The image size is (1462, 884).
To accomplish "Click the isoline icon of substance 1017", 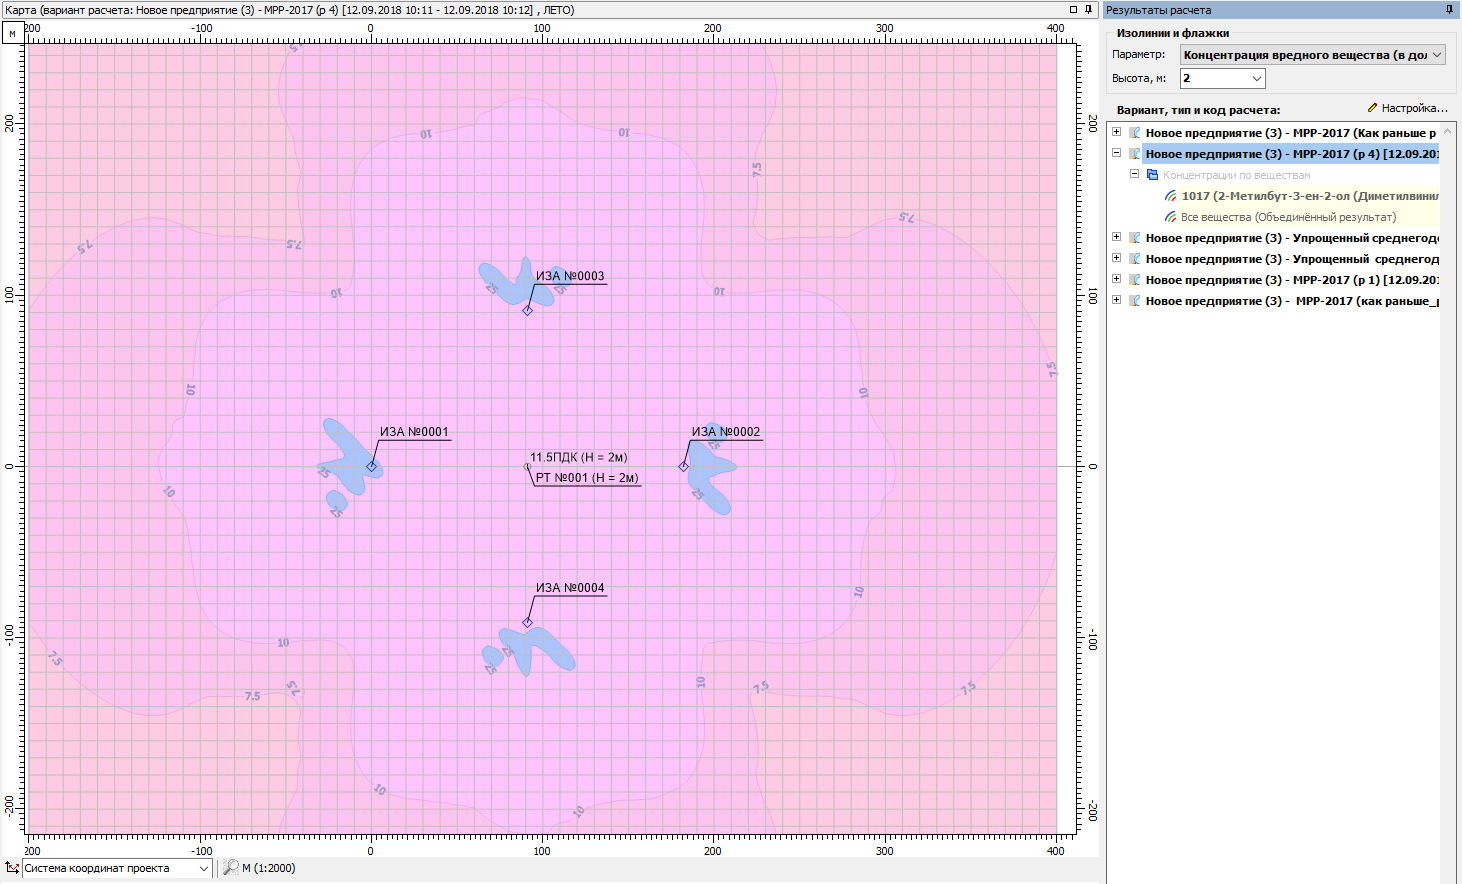I will click(1170, 196).
